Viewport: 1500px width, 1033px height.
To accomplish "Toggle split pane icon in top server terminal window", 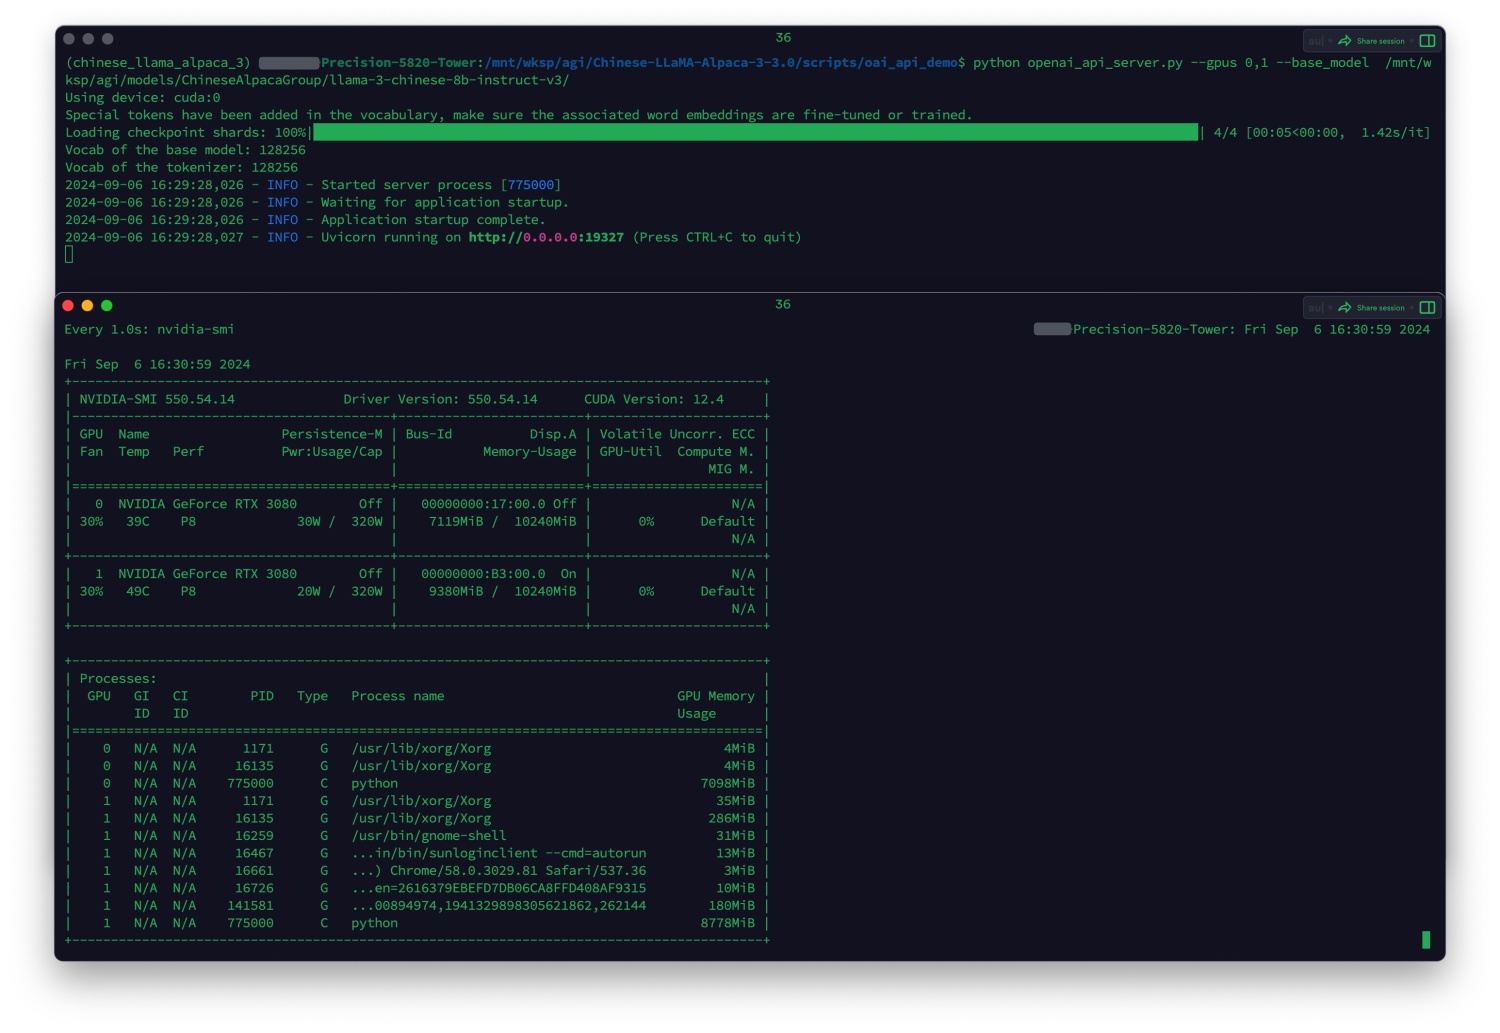I will (x=1427, y=41).
